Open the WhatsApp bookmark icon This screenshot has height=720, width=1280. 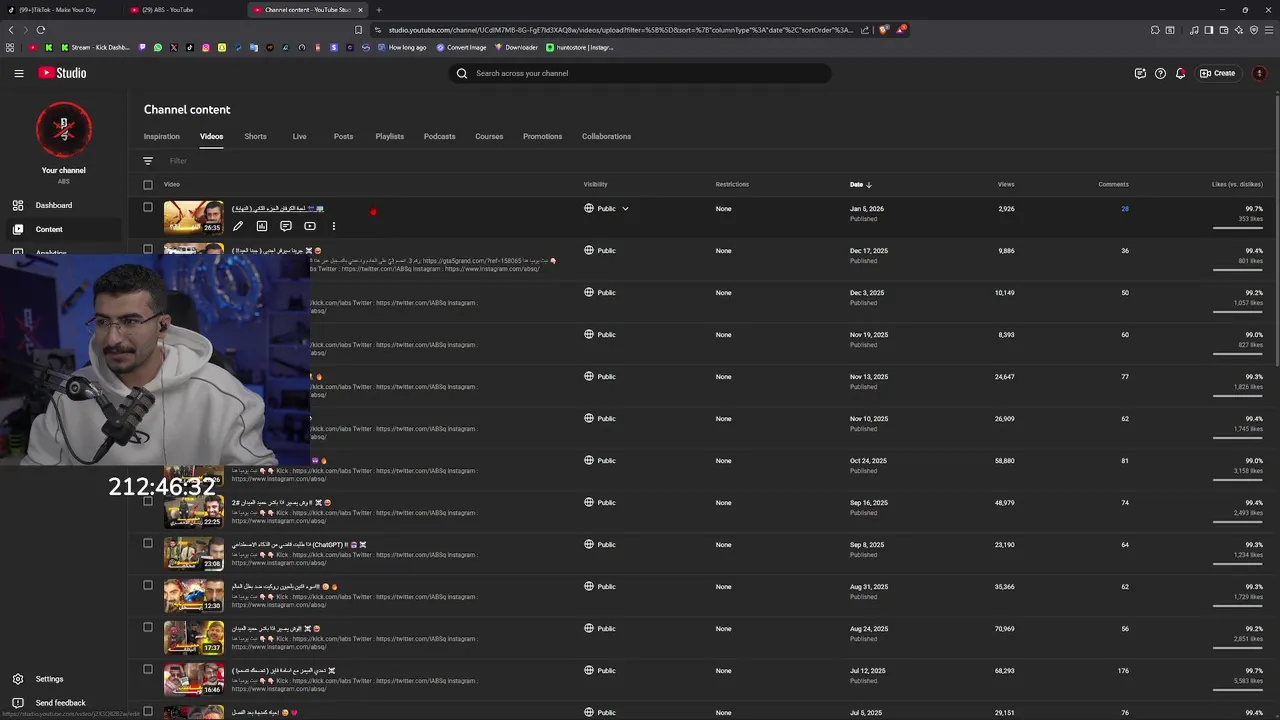[157, 47]
